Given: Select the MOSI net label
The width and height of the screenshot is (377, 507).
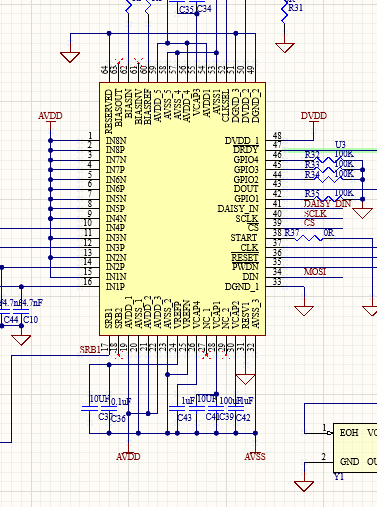Looking at the screenshot, I should click(x=315, y=272).
